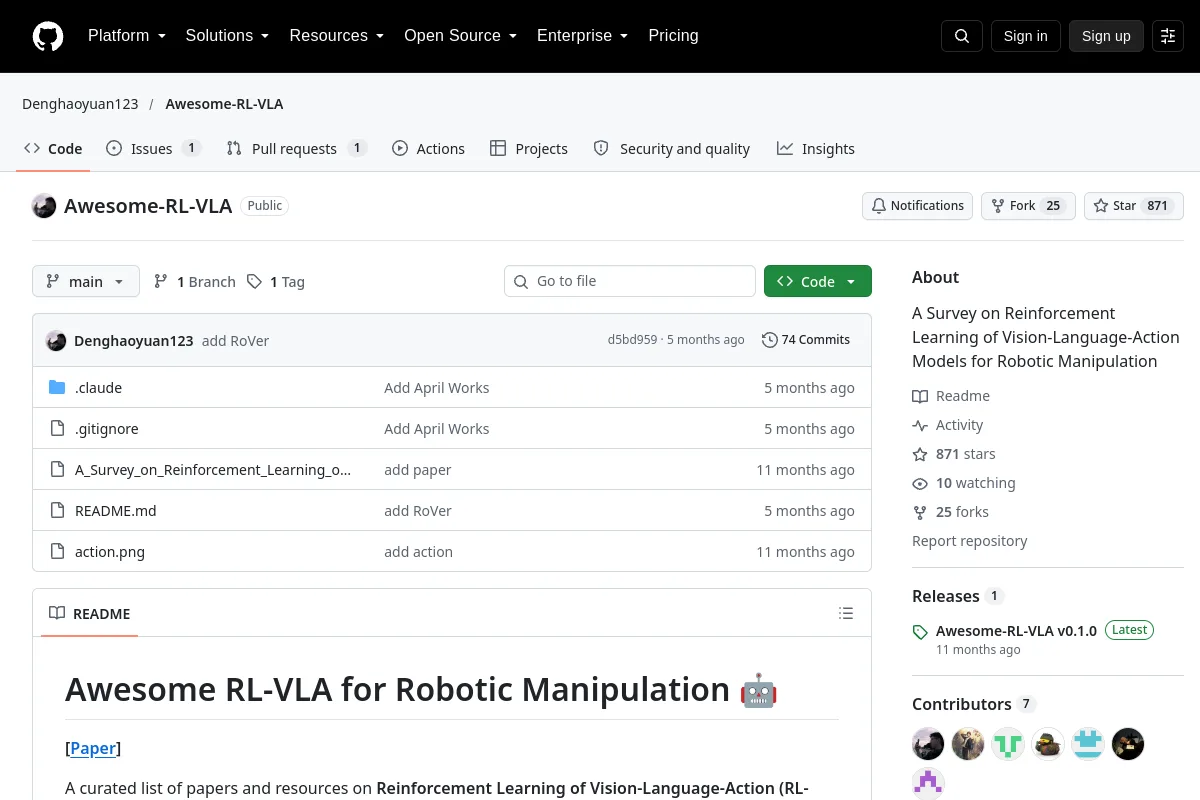The width and height of the screenshot is (1200, 800).
Task: Switch to the Projects tab
Action: click(529, 149)
